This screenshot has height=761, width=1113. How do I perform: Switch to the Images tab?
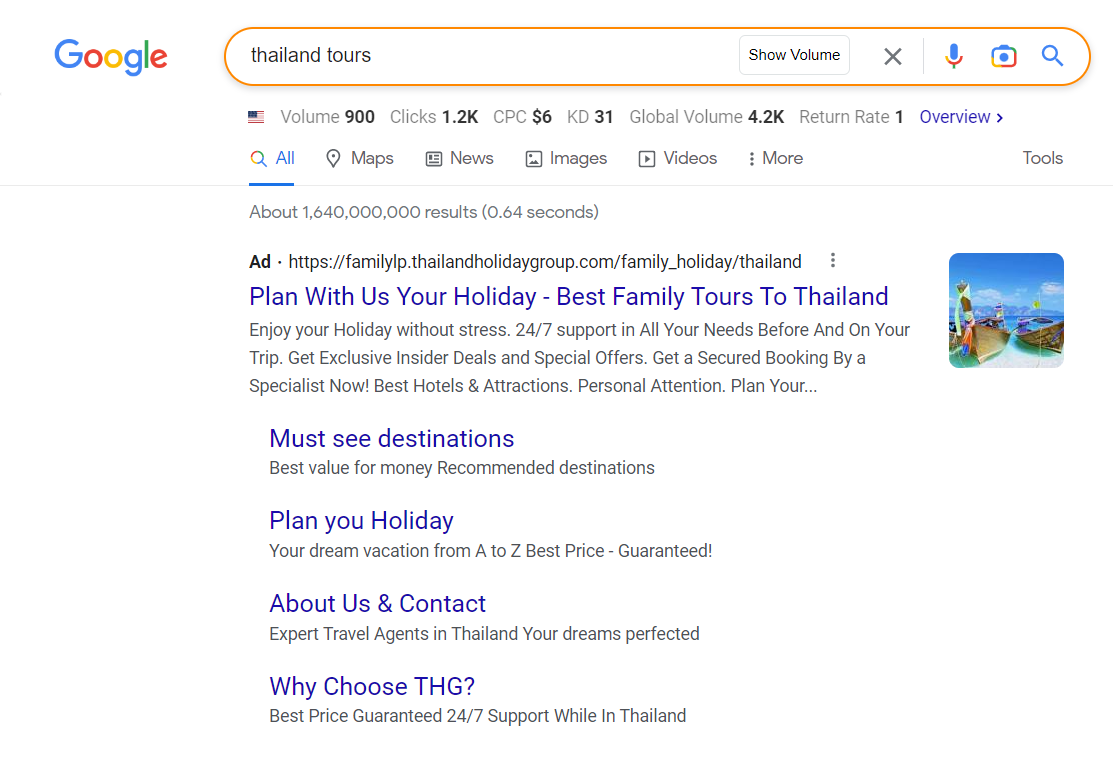click(566, 158)
